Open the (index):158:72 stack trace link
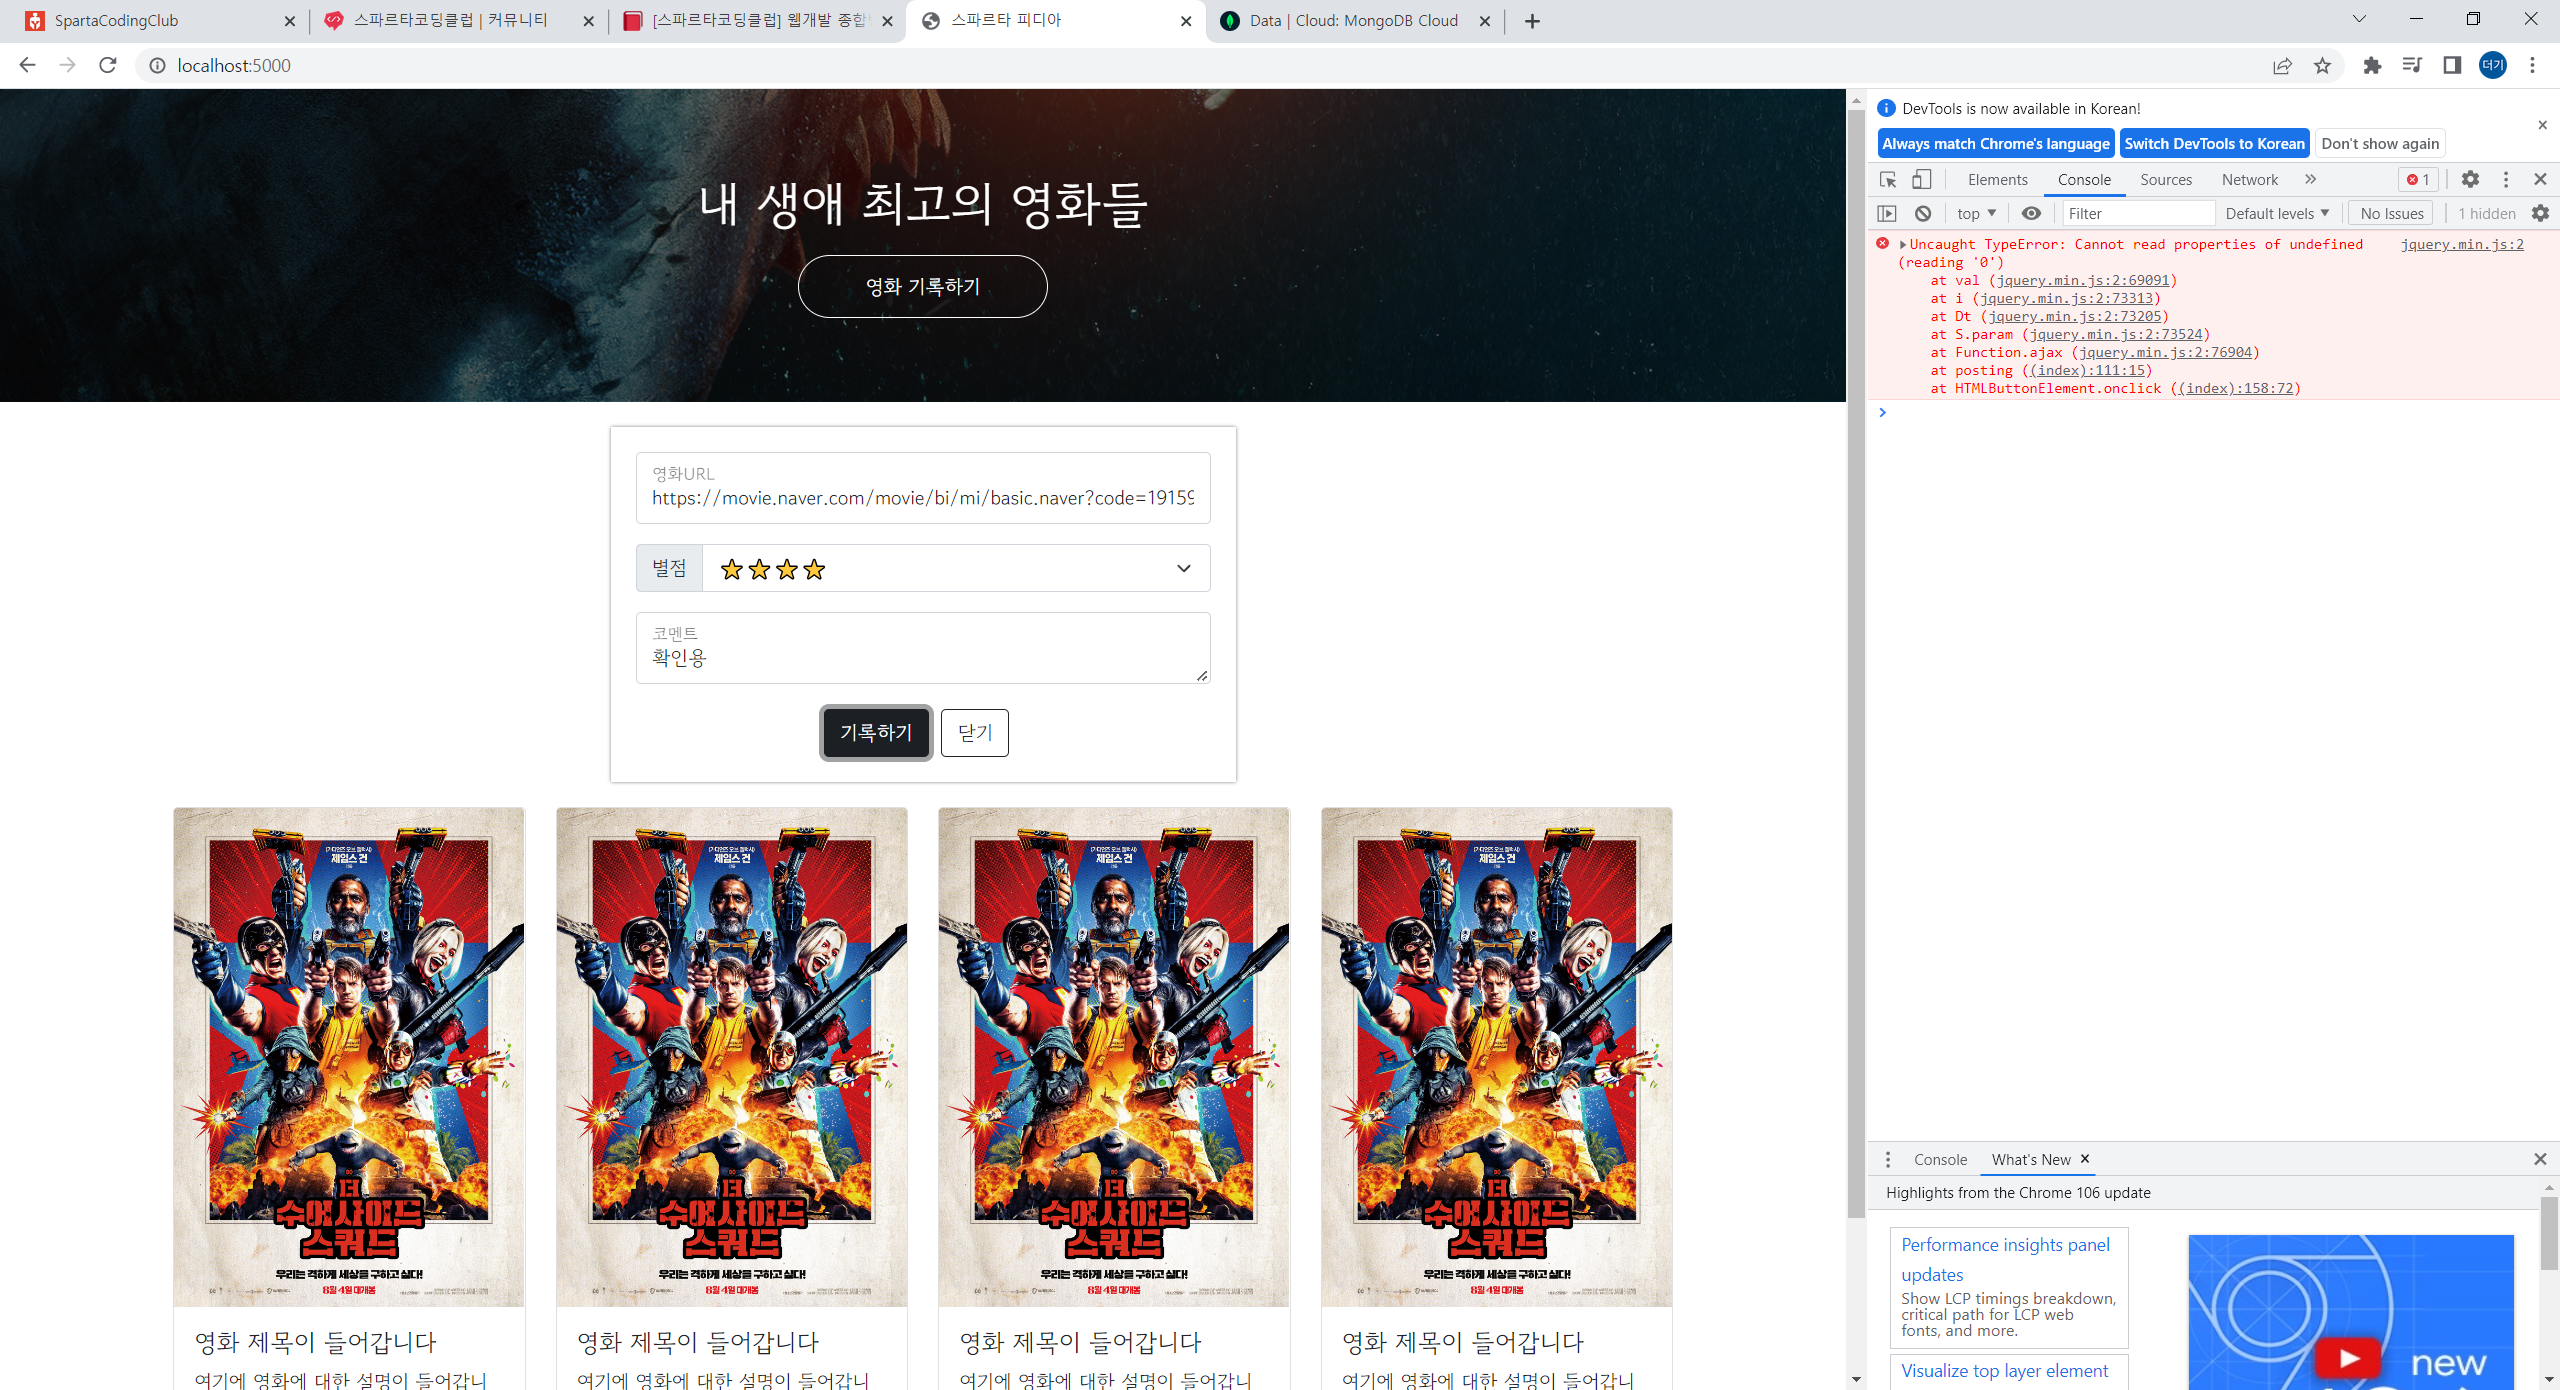 [x=2235, y=388]
